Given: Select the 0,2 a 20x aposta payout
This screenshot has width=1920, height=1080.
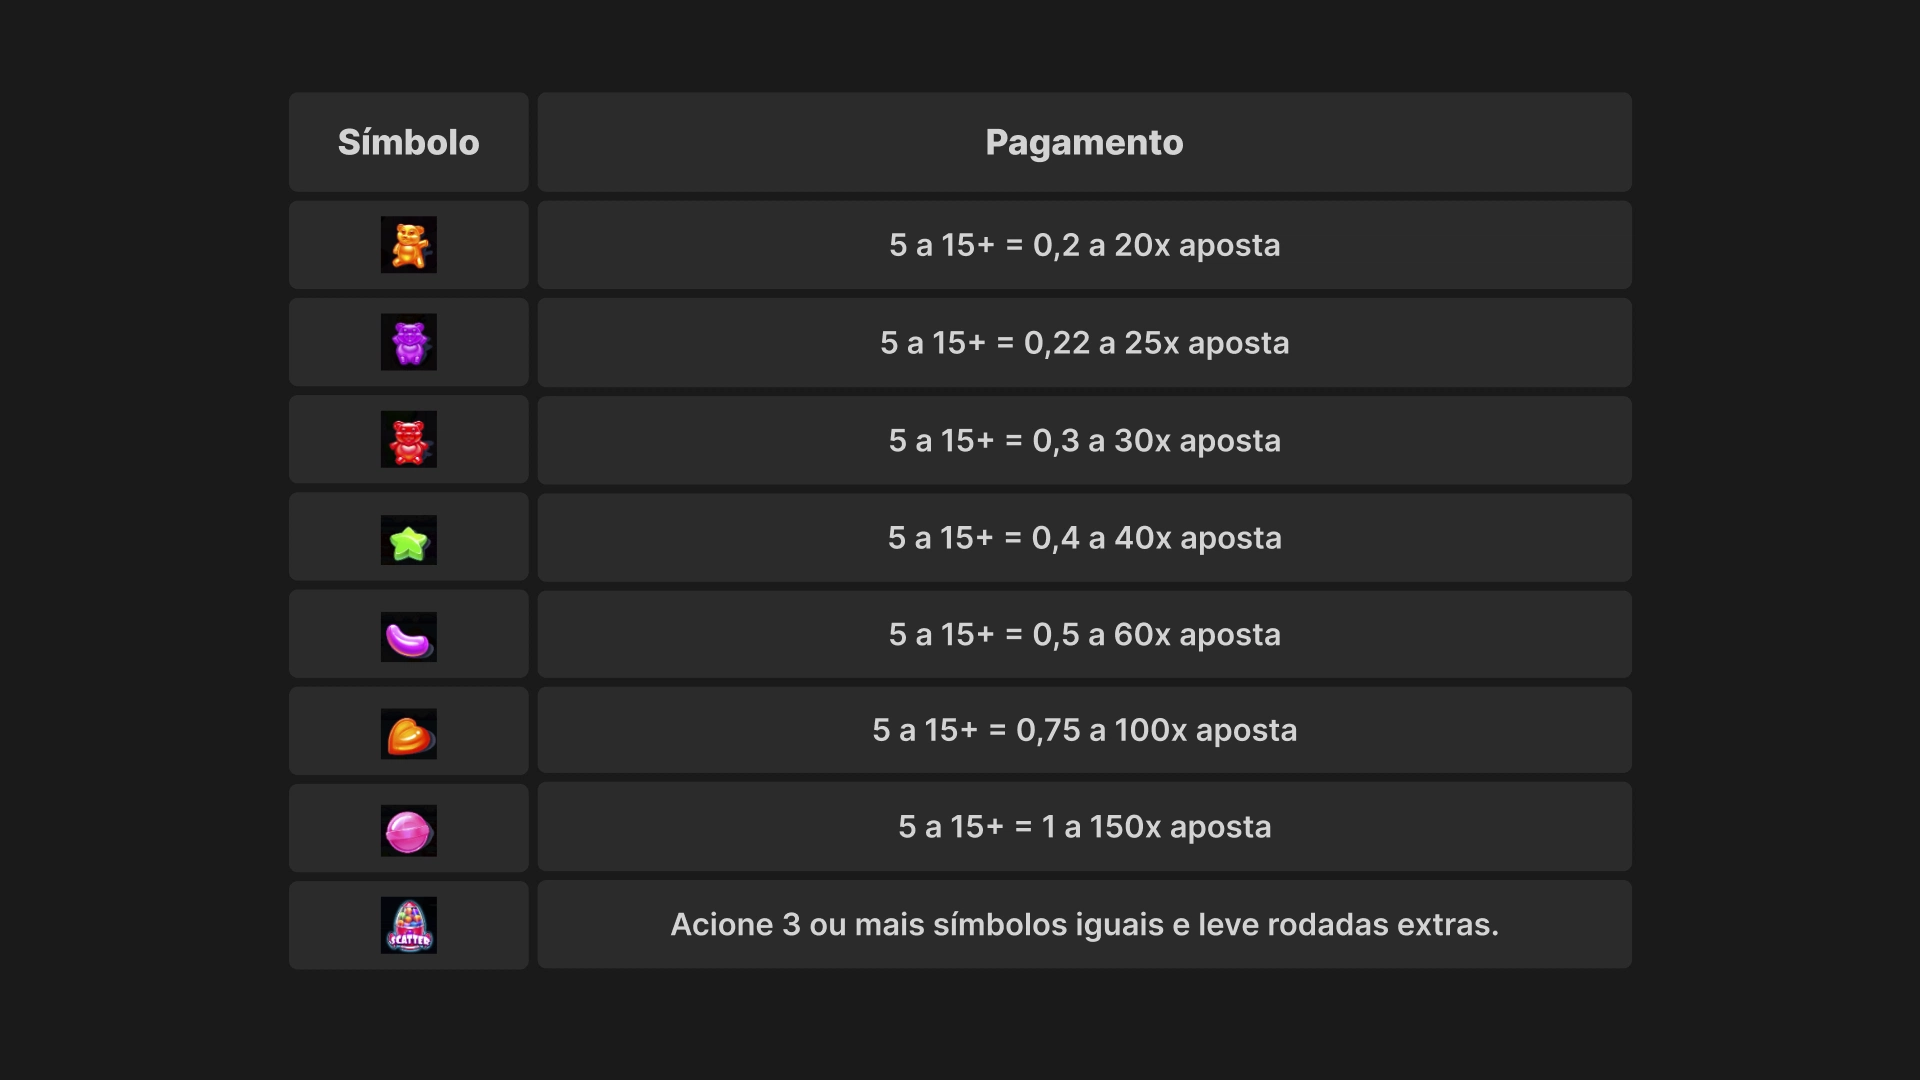Looking at the screenshot, I should [1084, 245].
